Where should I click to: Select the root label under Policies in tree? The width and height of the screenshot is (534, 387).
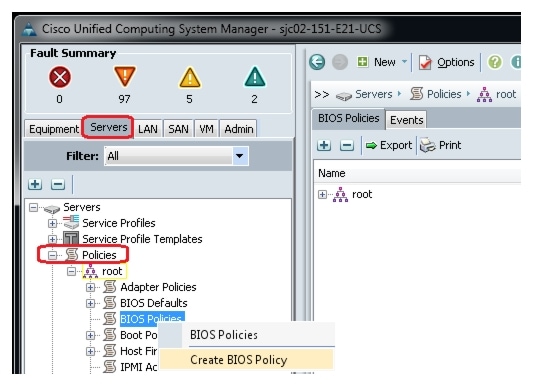[x=112, y=271]
